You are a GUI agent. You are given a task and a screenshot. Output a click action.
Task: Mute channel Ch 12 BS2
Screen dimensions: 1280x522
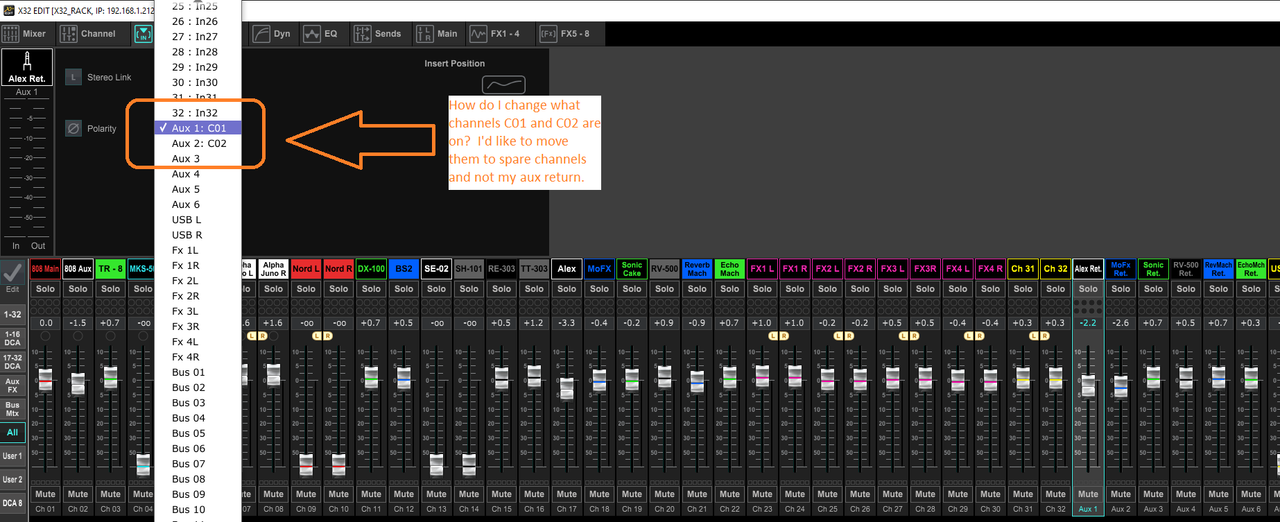coord(404,494)
